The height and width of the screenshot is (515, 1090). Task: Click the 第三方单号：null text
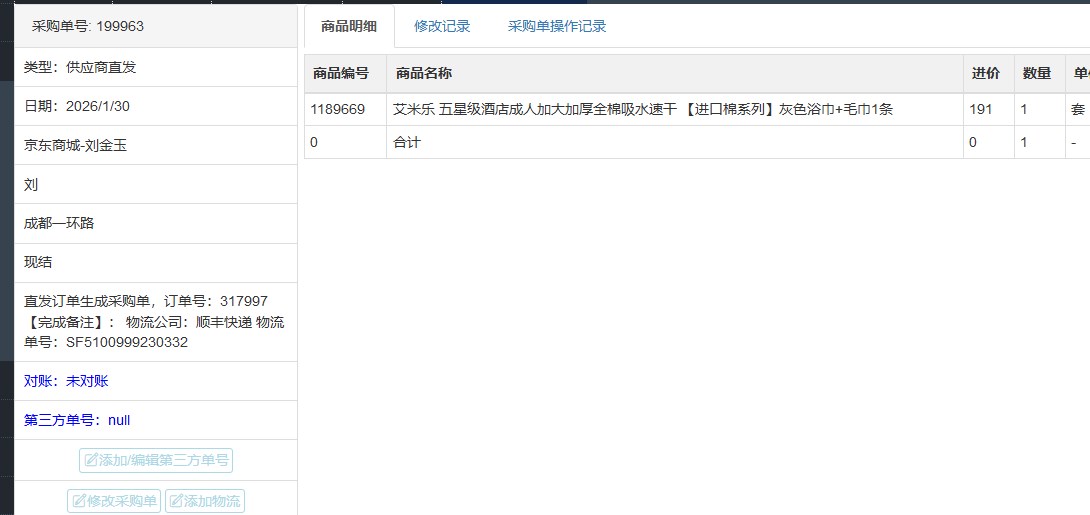click(77, 420)
